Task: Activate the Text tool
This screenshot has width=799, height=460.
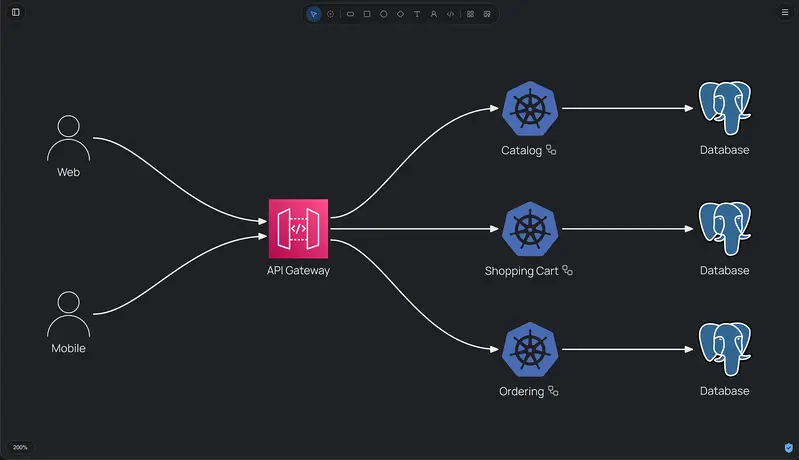Action: coord(417,14)
